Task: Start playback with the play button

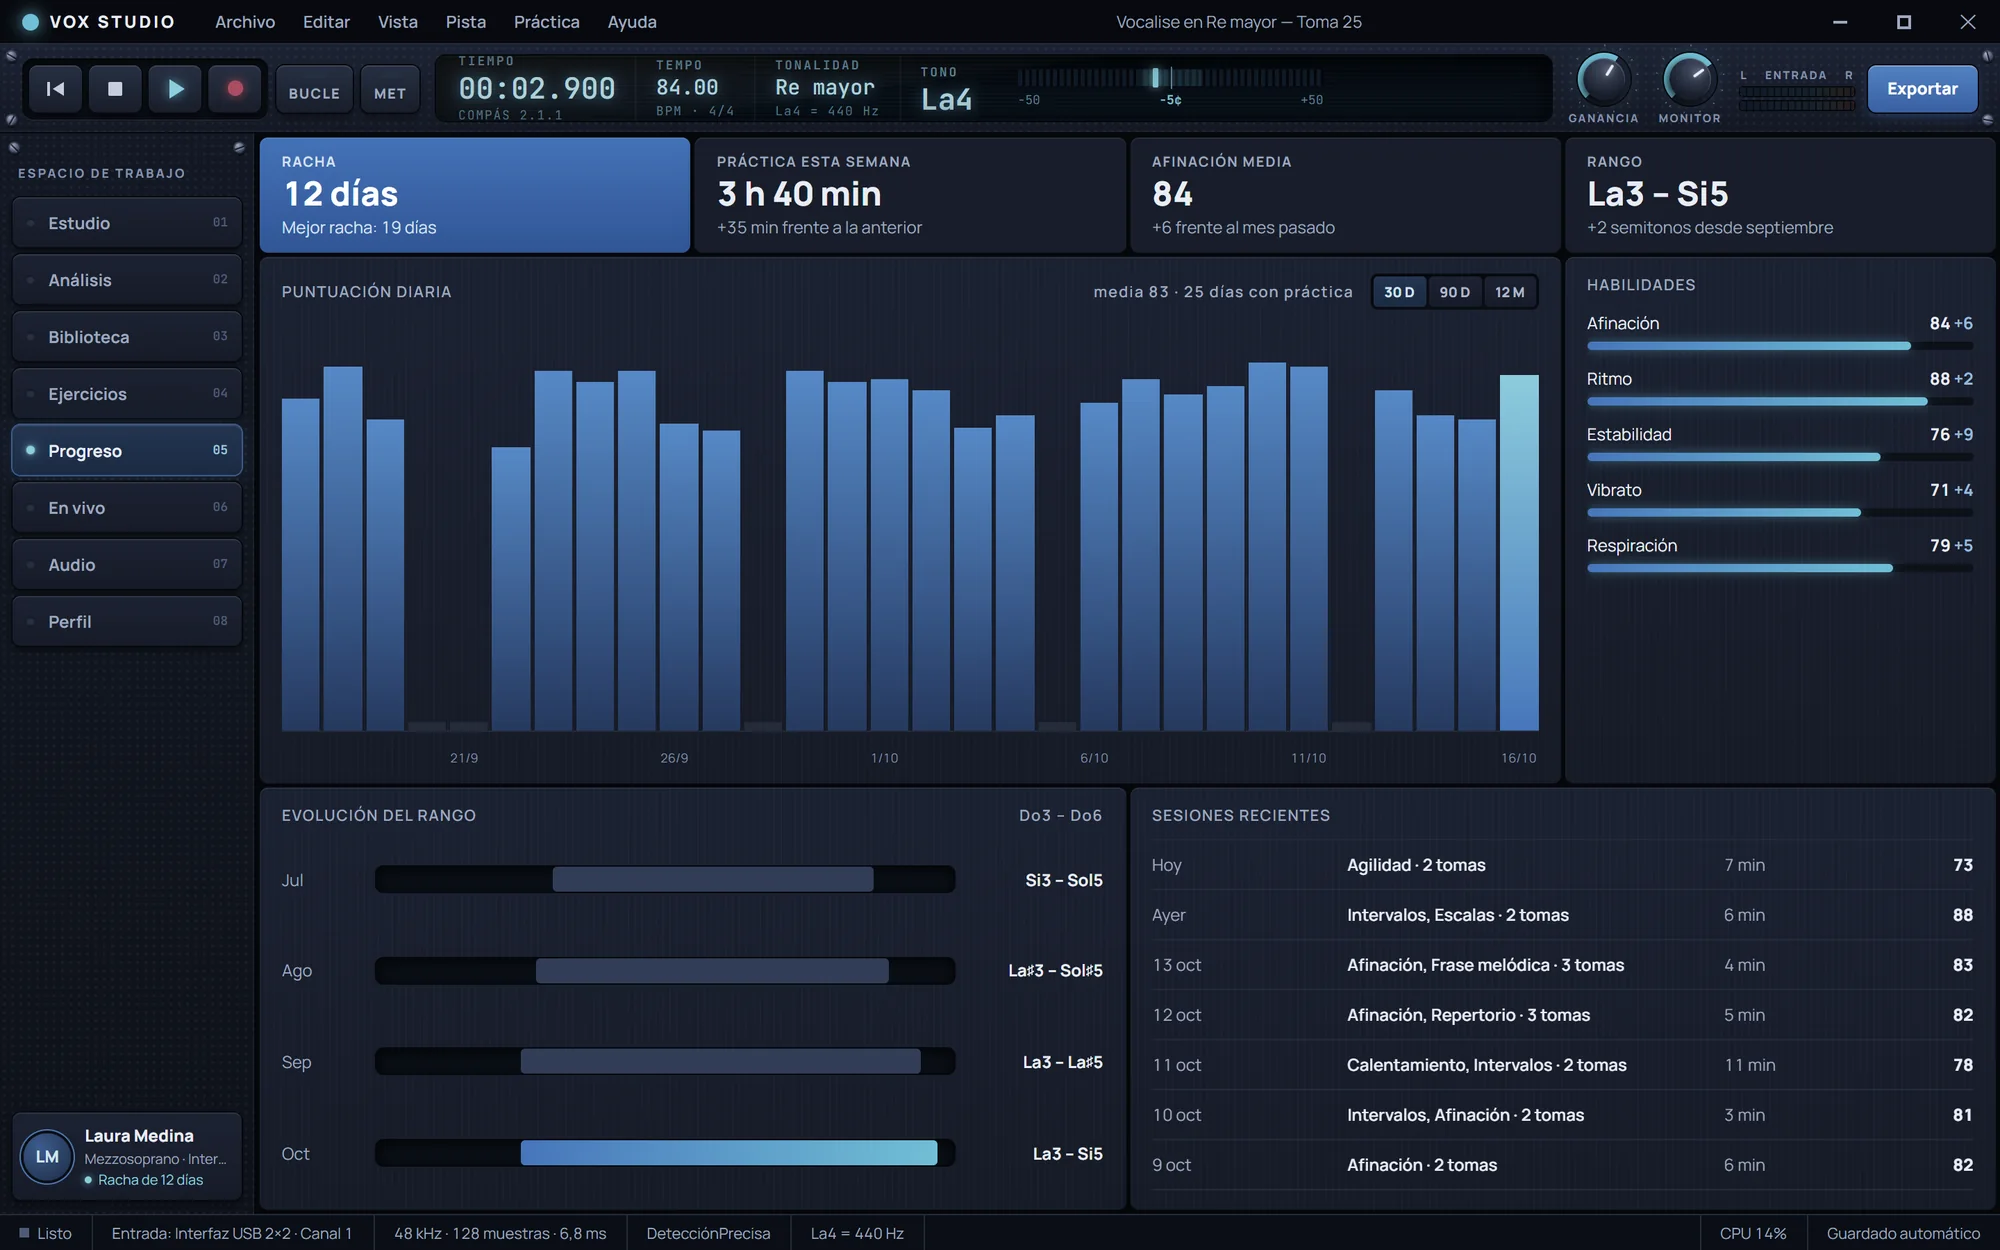Action: [175, 89]
